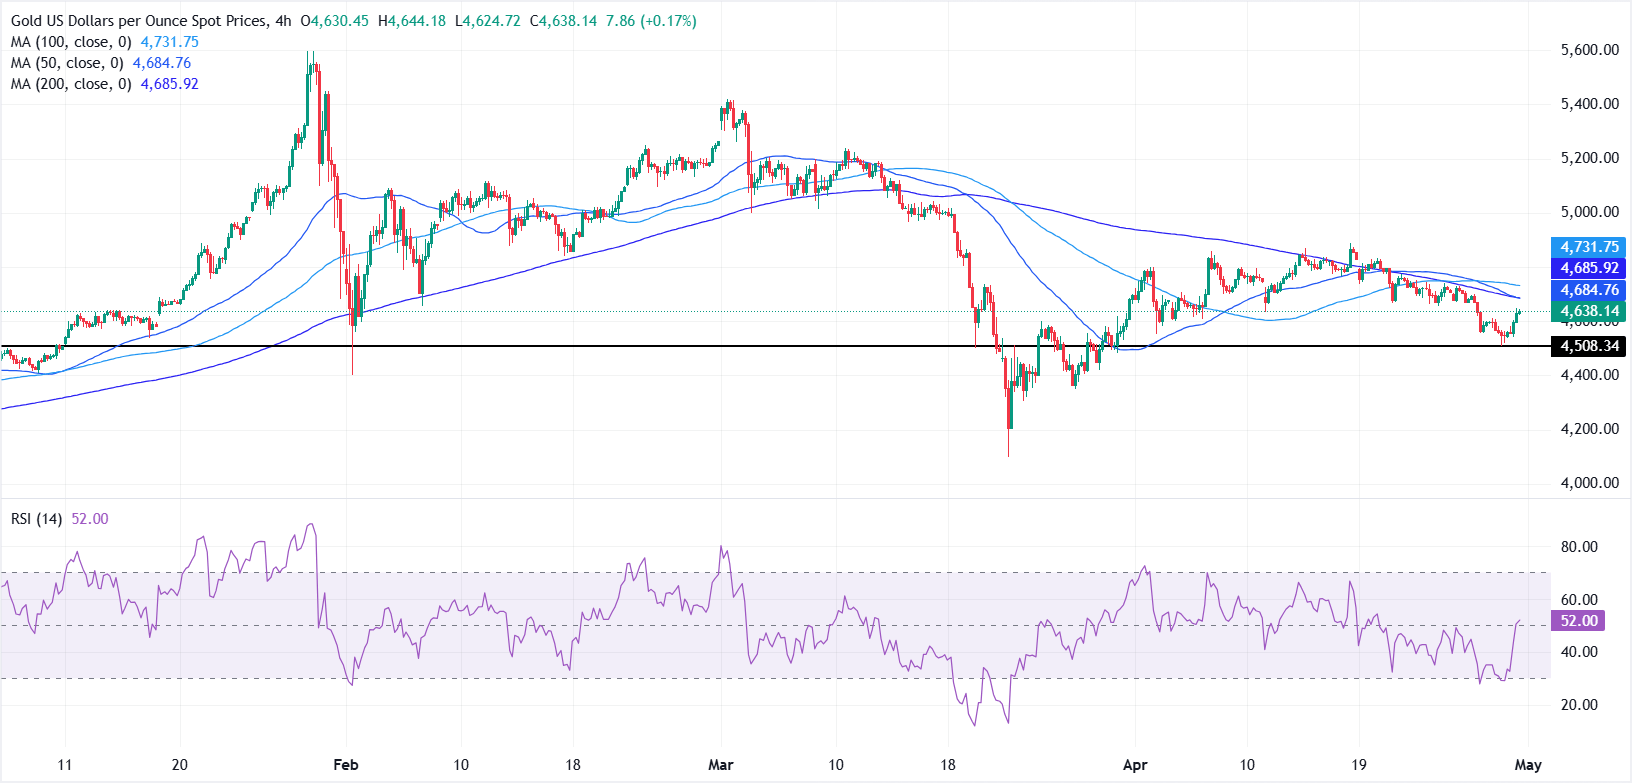This screenshot has height=783, width=1632.
Task: Click the purple 52.00 RSI value tag
Action: [1578, 621]
